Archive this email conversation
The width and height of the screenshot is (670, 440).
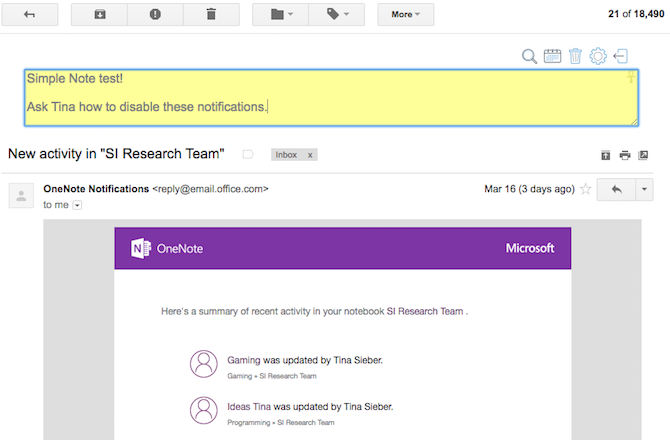(x=100, y=15)
